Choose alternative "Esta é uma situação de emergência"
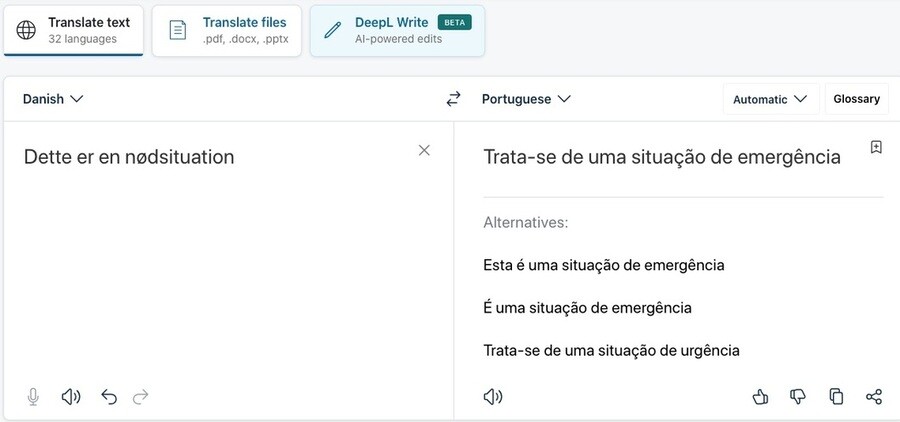 click(604, 265)
